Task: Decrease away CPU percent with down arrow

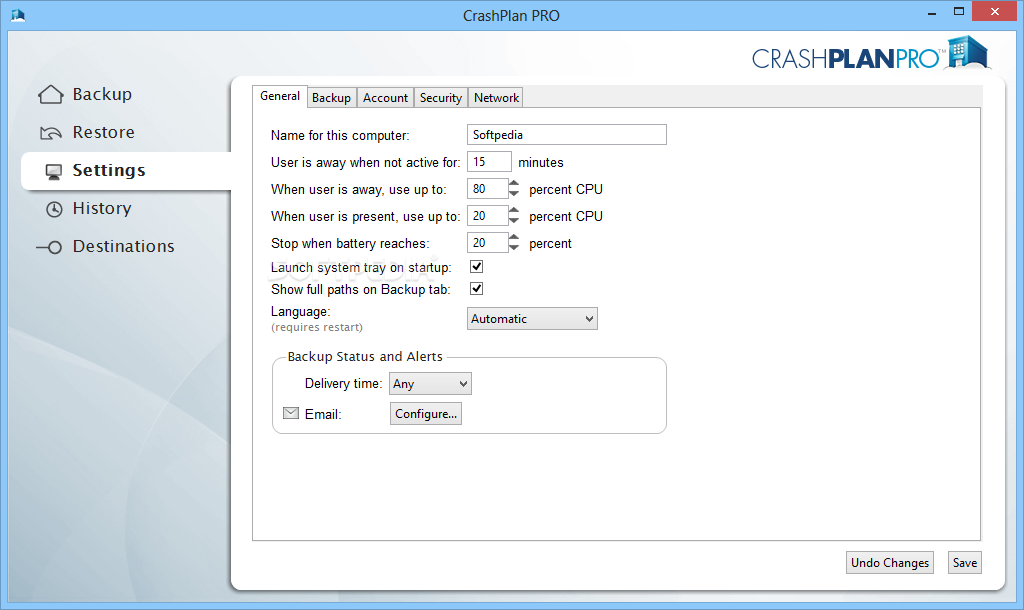Action: (x=514, y=194)
